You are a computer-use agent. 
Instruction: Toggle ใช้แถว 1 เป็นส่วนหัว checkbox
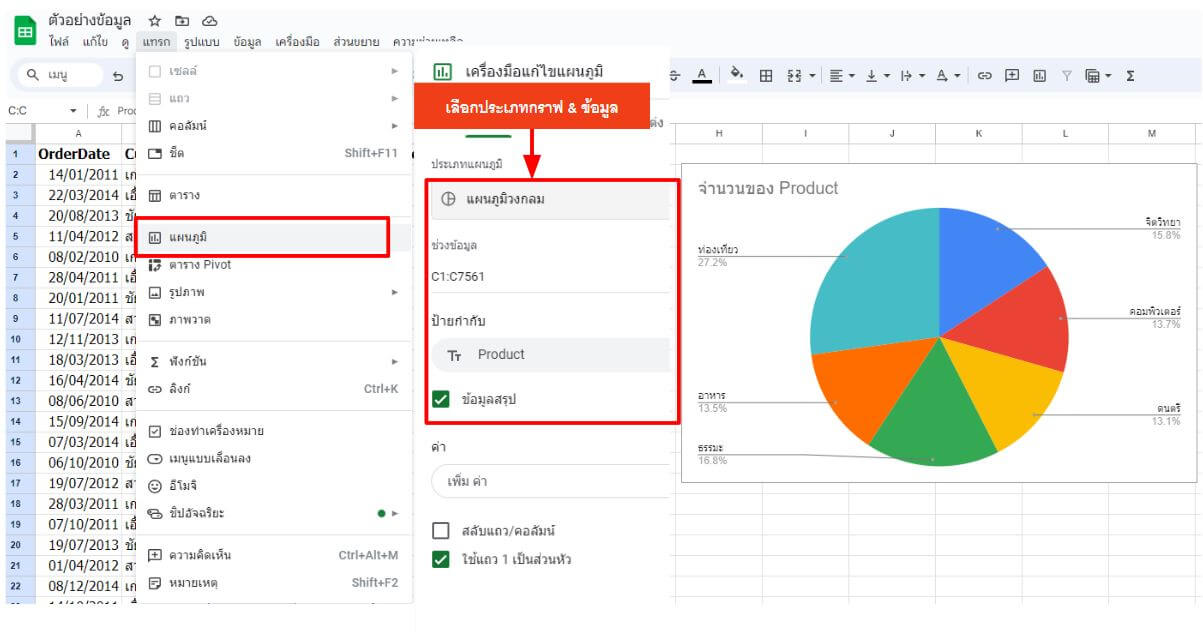pos(441,559)
